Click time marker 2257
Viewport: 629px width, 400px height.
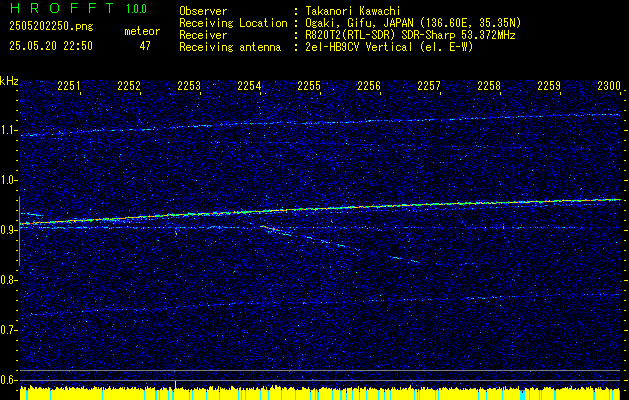429,85
